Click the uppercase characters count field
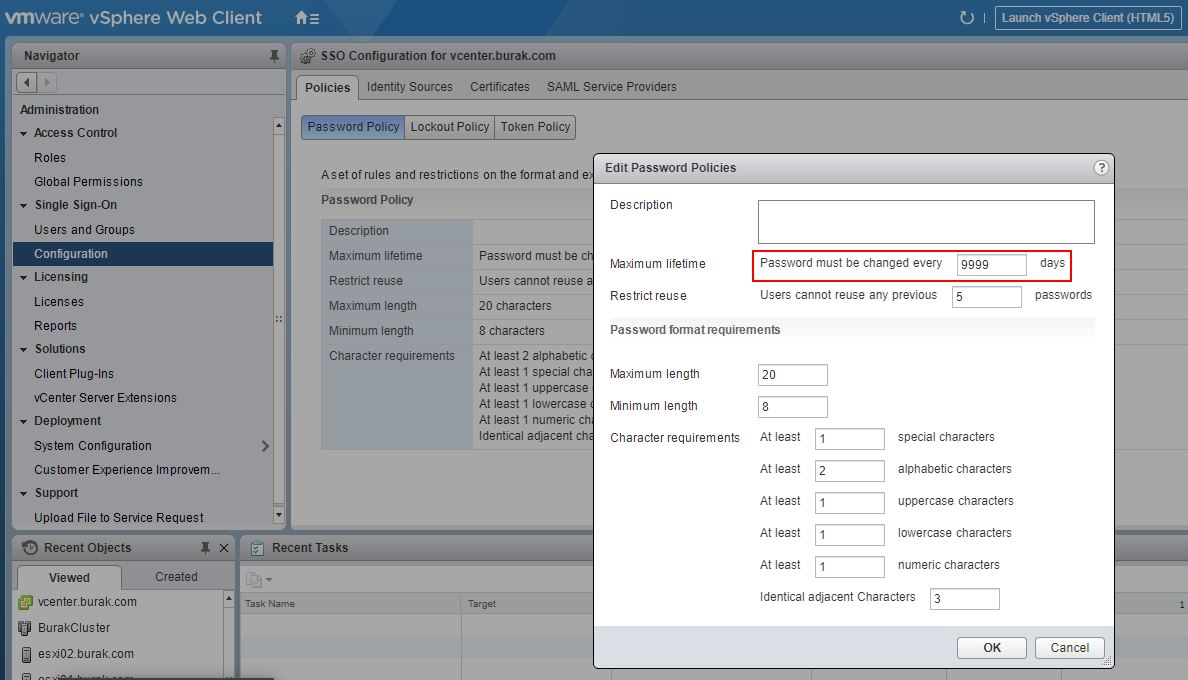The width and height of the screenshot is (1188, 680). 849,502
